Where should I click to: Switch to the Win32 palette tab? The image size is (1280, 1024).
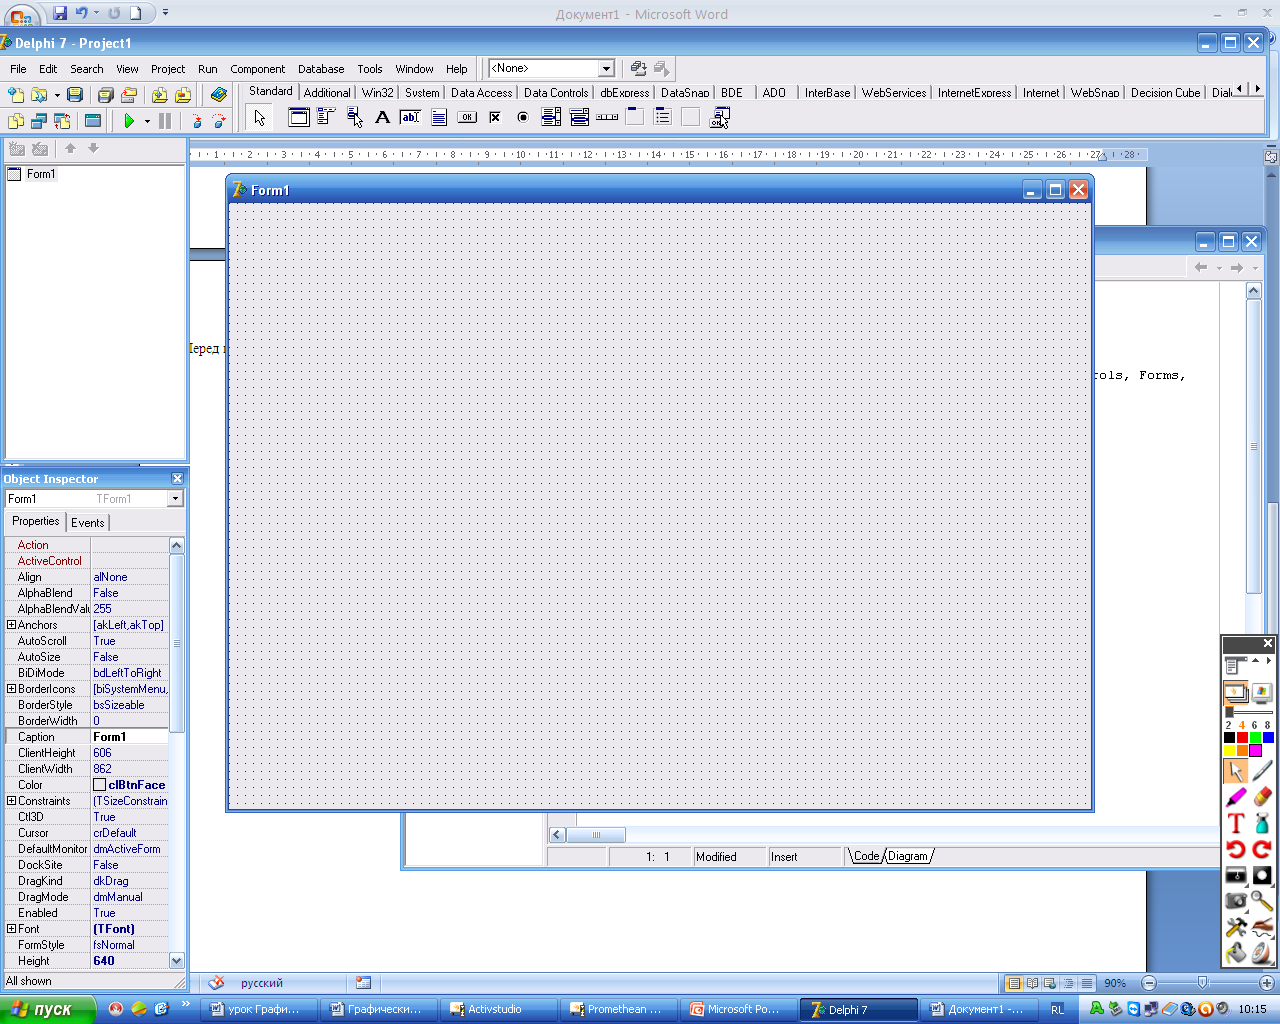[377, 93]
